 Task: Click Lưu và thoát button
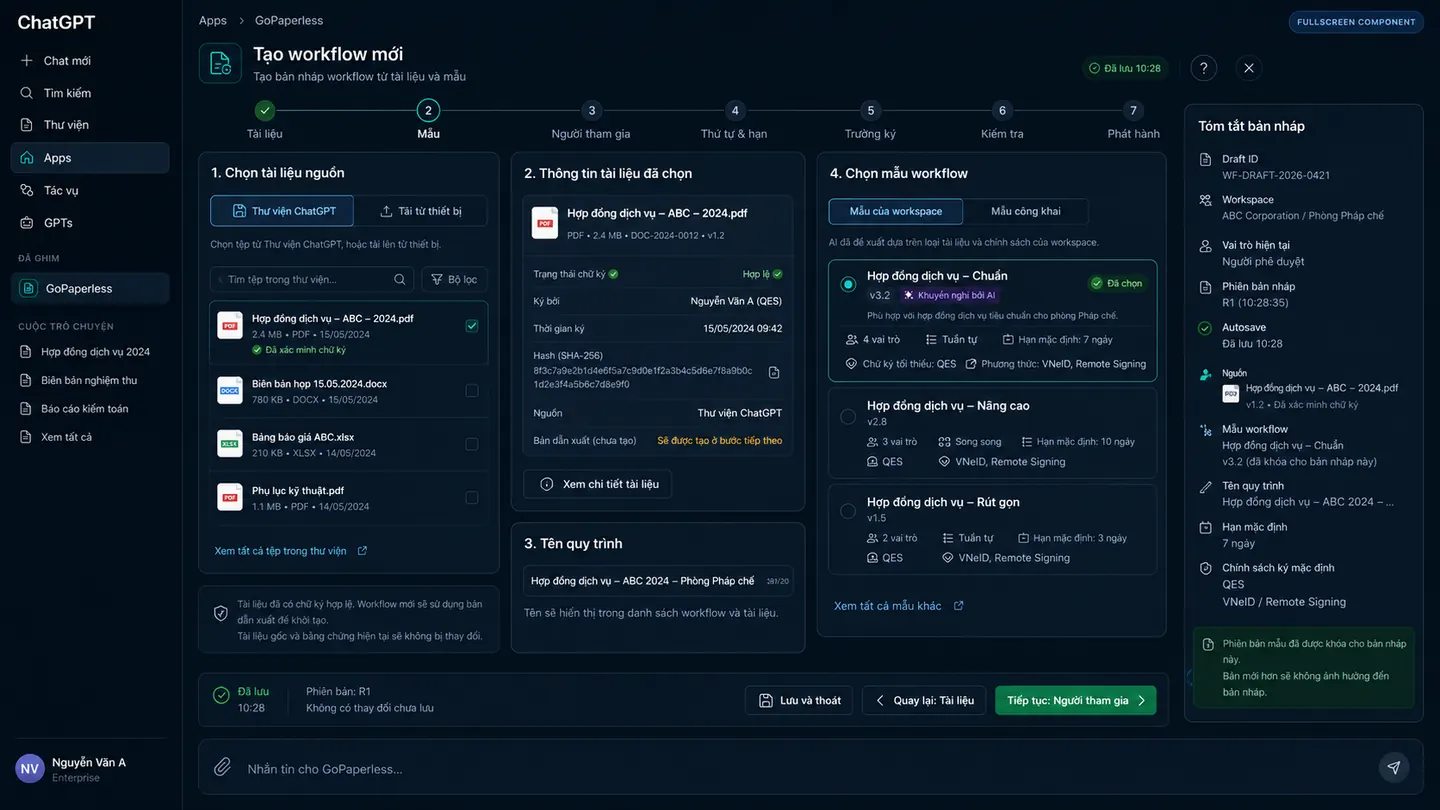(799, 700)
